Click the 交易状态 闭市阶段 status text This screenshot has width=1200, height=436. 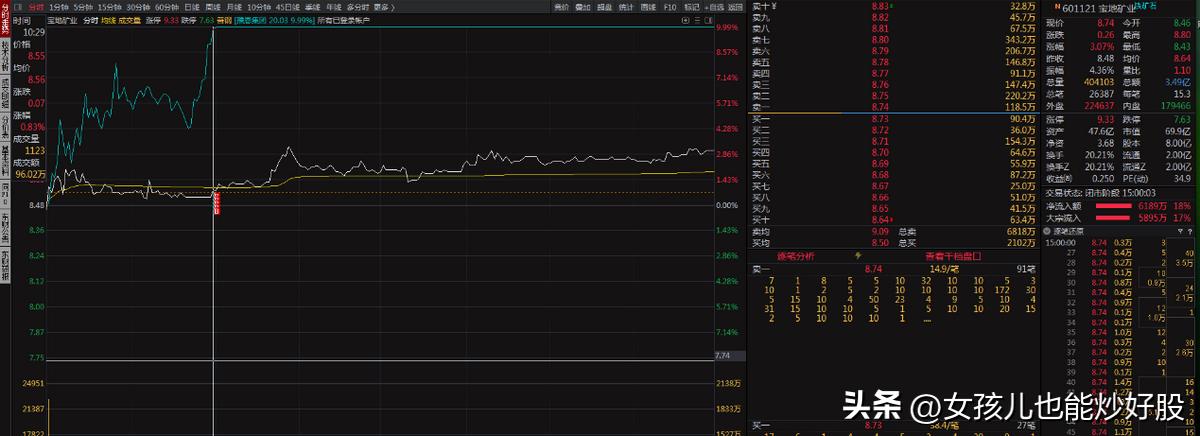coord(1099,192)
